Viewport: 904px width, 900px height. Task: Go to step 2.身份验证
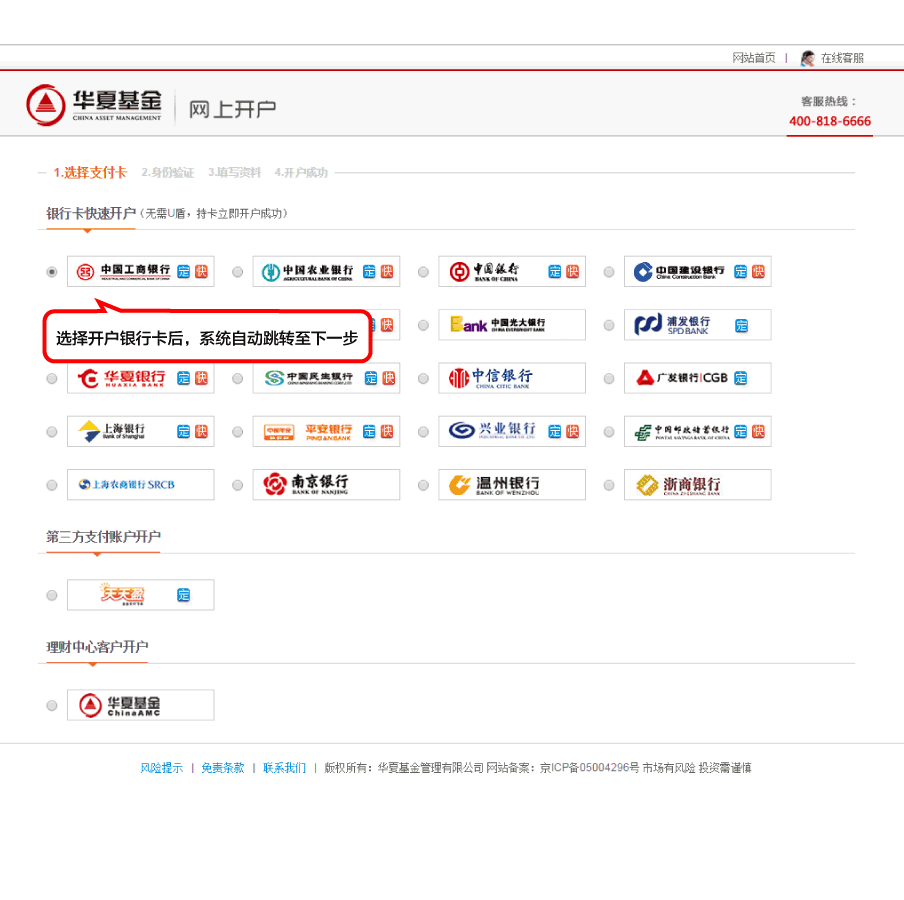pyautogui.click(x=168, y=172)
